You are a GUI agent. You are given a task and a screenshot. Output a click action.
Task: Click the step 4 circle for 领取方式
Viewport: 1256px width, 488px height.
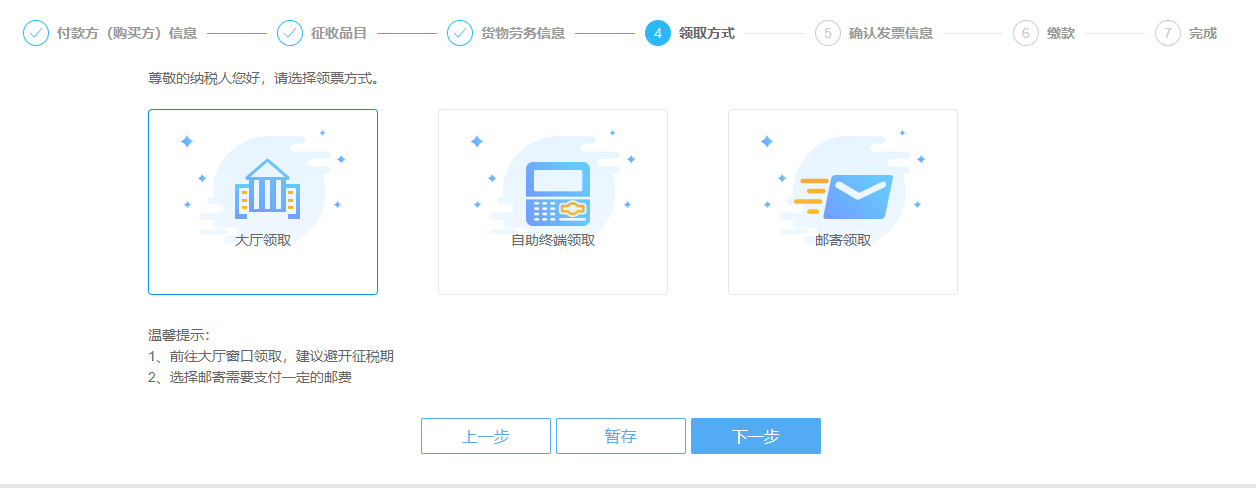[x=658, y=33]
